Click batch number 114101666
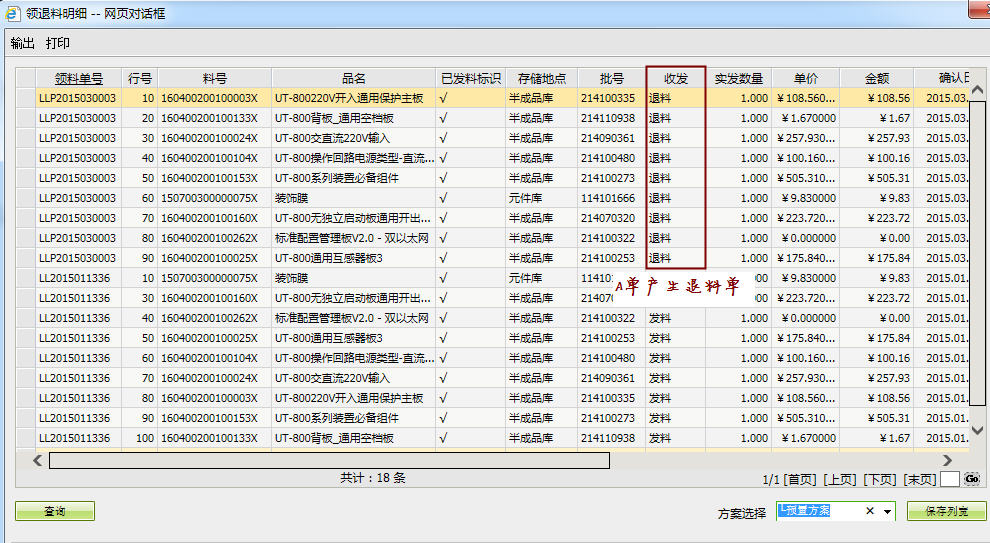 pos(608,198)
